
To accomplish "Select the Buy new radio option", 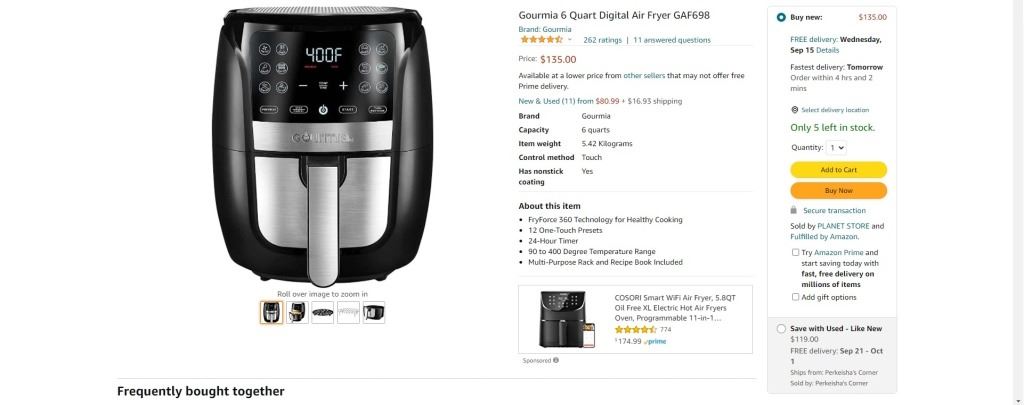I will point(781,18).
